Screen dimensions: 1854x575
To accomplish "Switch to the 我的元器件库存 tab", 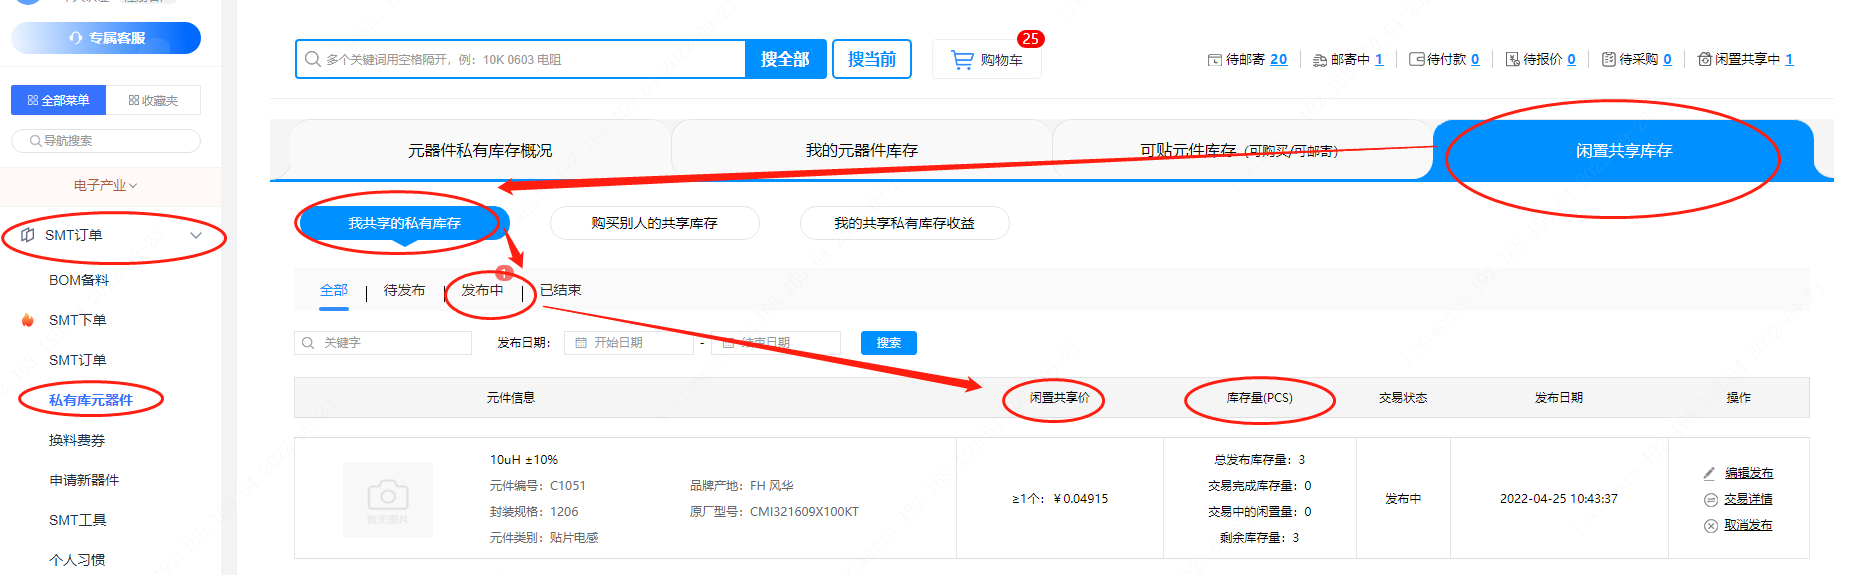I will point(861,151).
